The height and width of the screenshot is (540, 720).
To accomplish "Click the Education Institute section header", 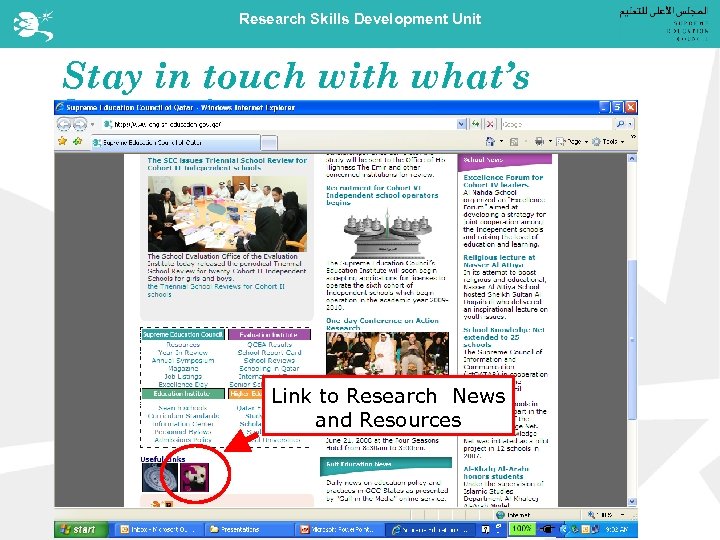I will (x=183, y=394).
